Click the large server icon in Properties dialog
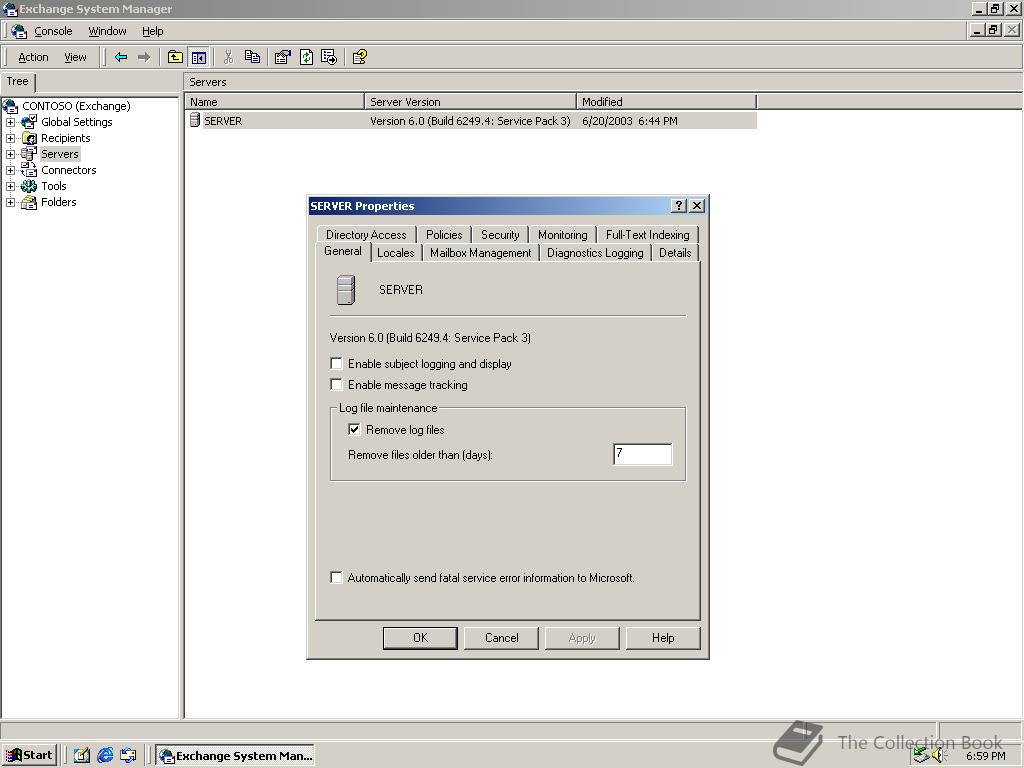Viewport: 1024px width, 768px height. (x=345, y=290)
